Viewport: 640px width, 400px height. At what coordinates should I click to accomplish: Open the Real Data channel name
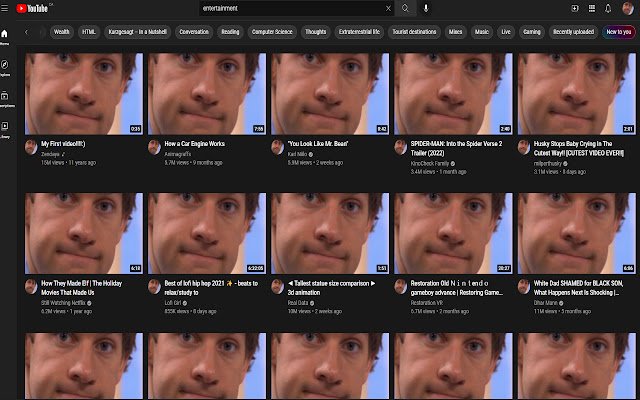pyautogui.click(x=298, y=303)
